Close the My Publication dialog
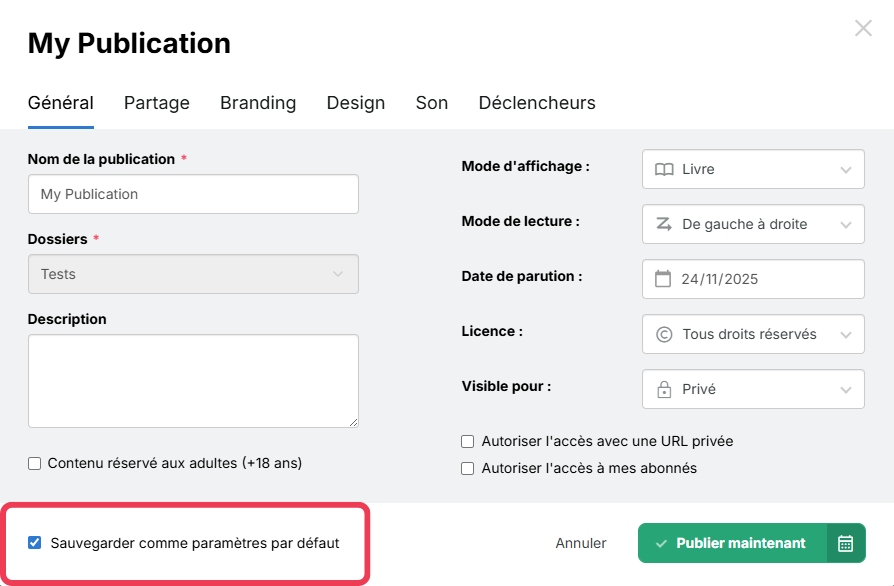 [x=863, y=28]
